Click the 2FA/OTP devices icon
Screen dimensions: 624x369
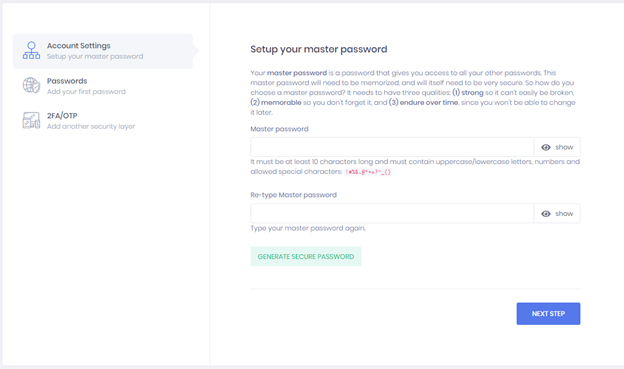(31, 120)
